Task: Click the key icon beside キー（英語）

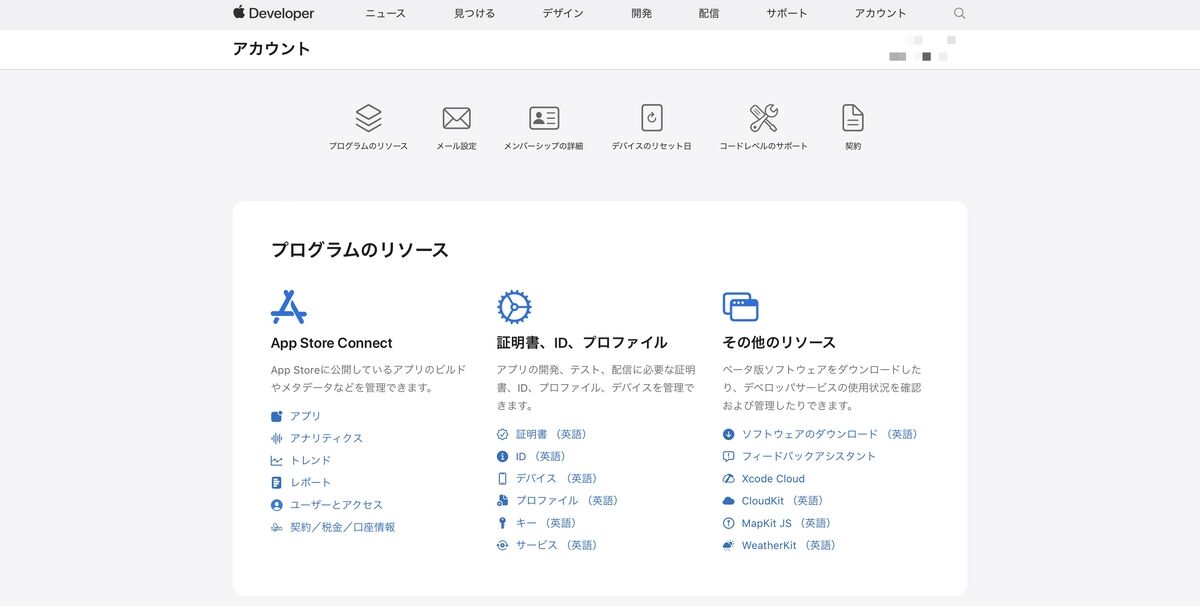Action: pos(503,523)
